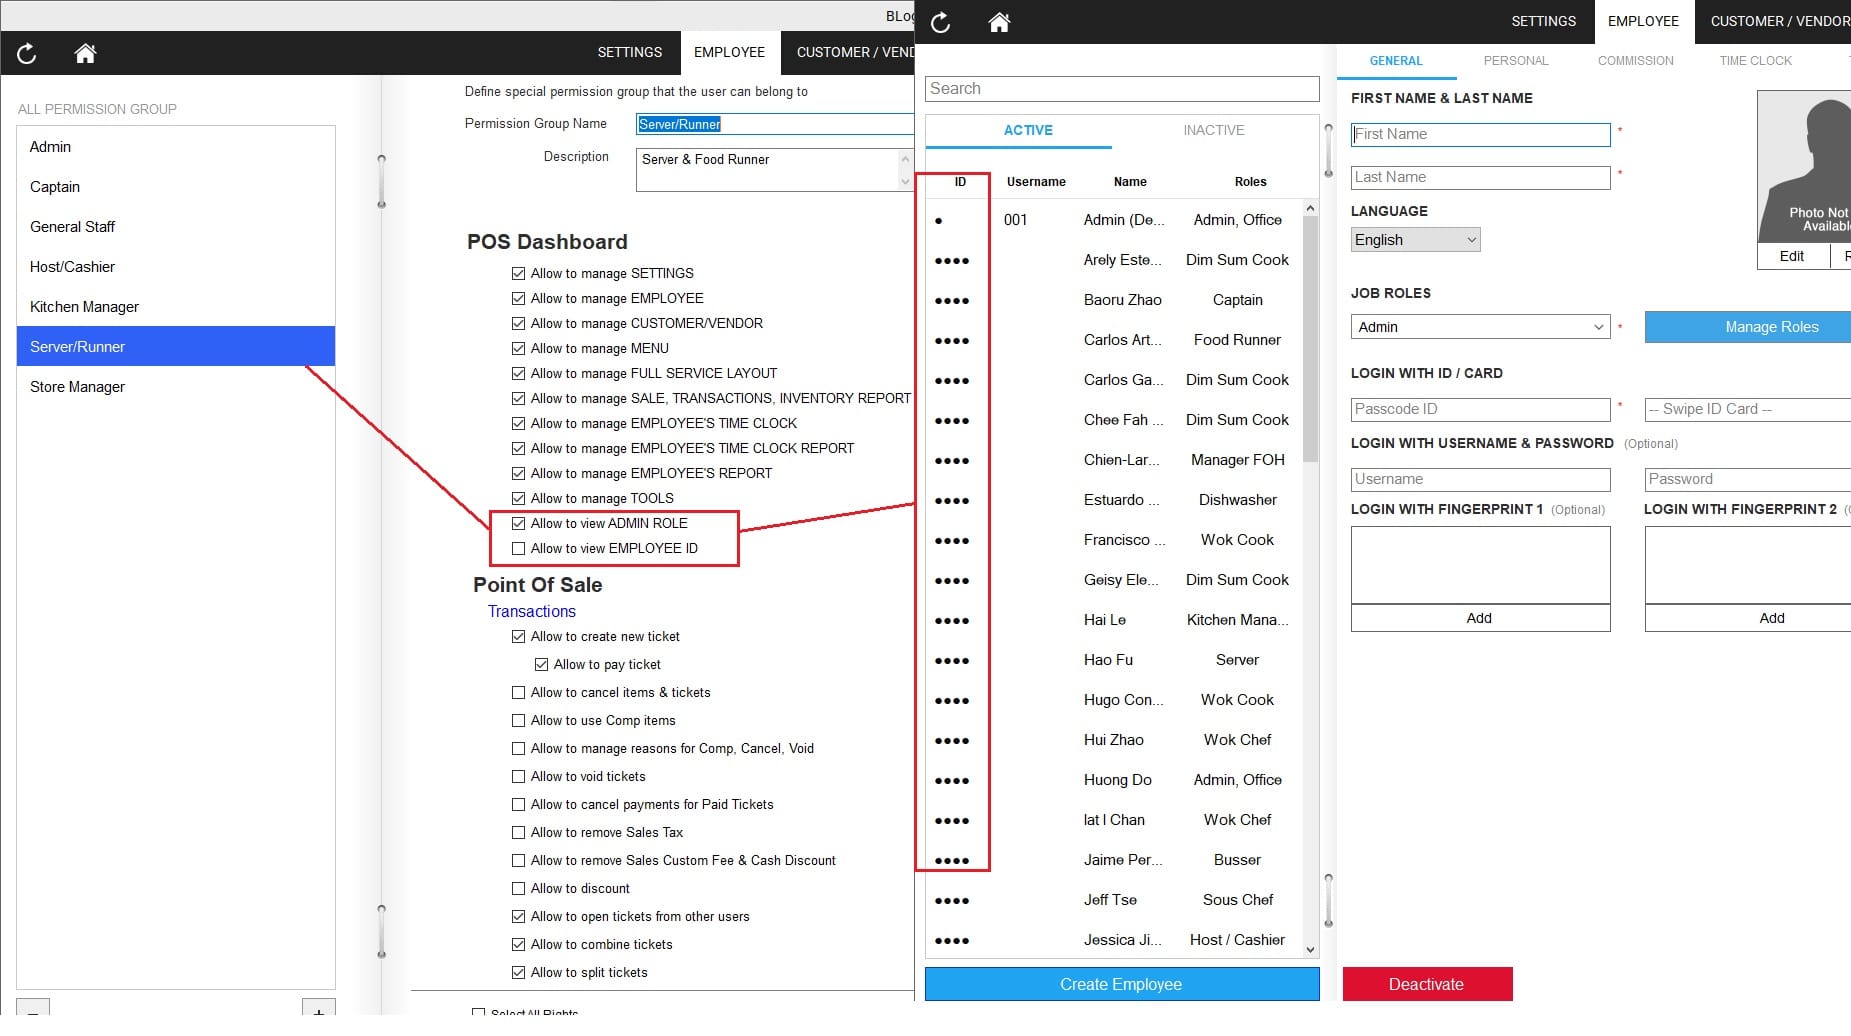Click the refresh icon in the left window
The image size is (1851, 1036).
click(x=27, y=54)
